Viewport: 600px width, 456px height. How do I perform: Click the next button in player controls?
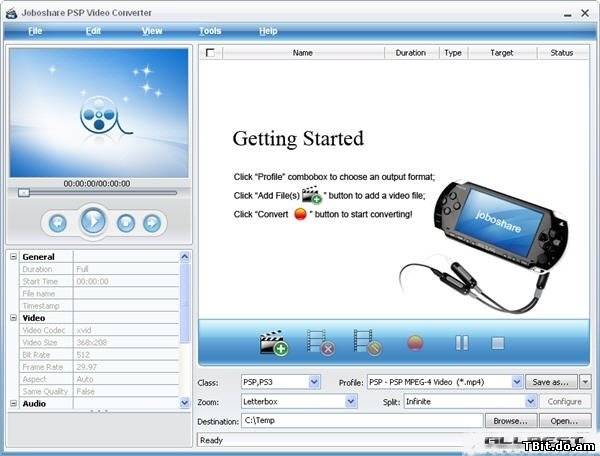point(152,223)
